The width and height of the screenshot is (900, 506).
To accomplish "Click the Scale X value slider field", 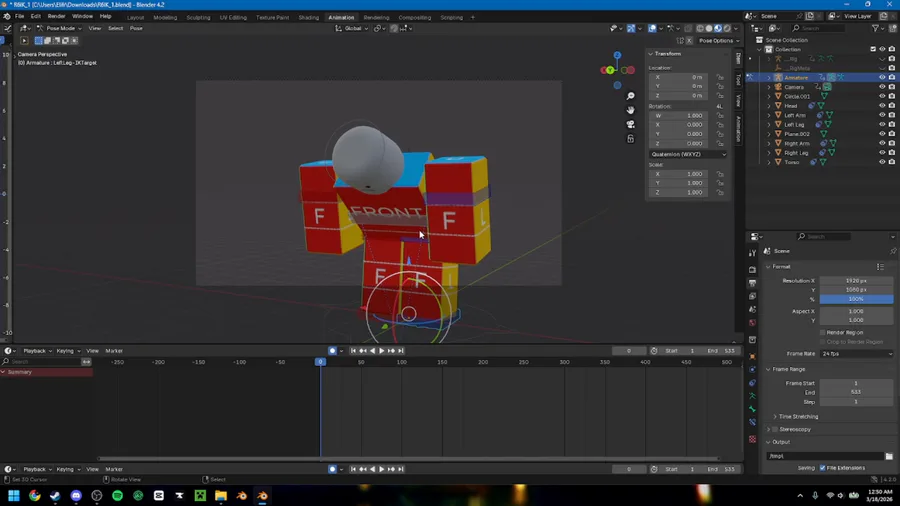I will tap(678, 174).
